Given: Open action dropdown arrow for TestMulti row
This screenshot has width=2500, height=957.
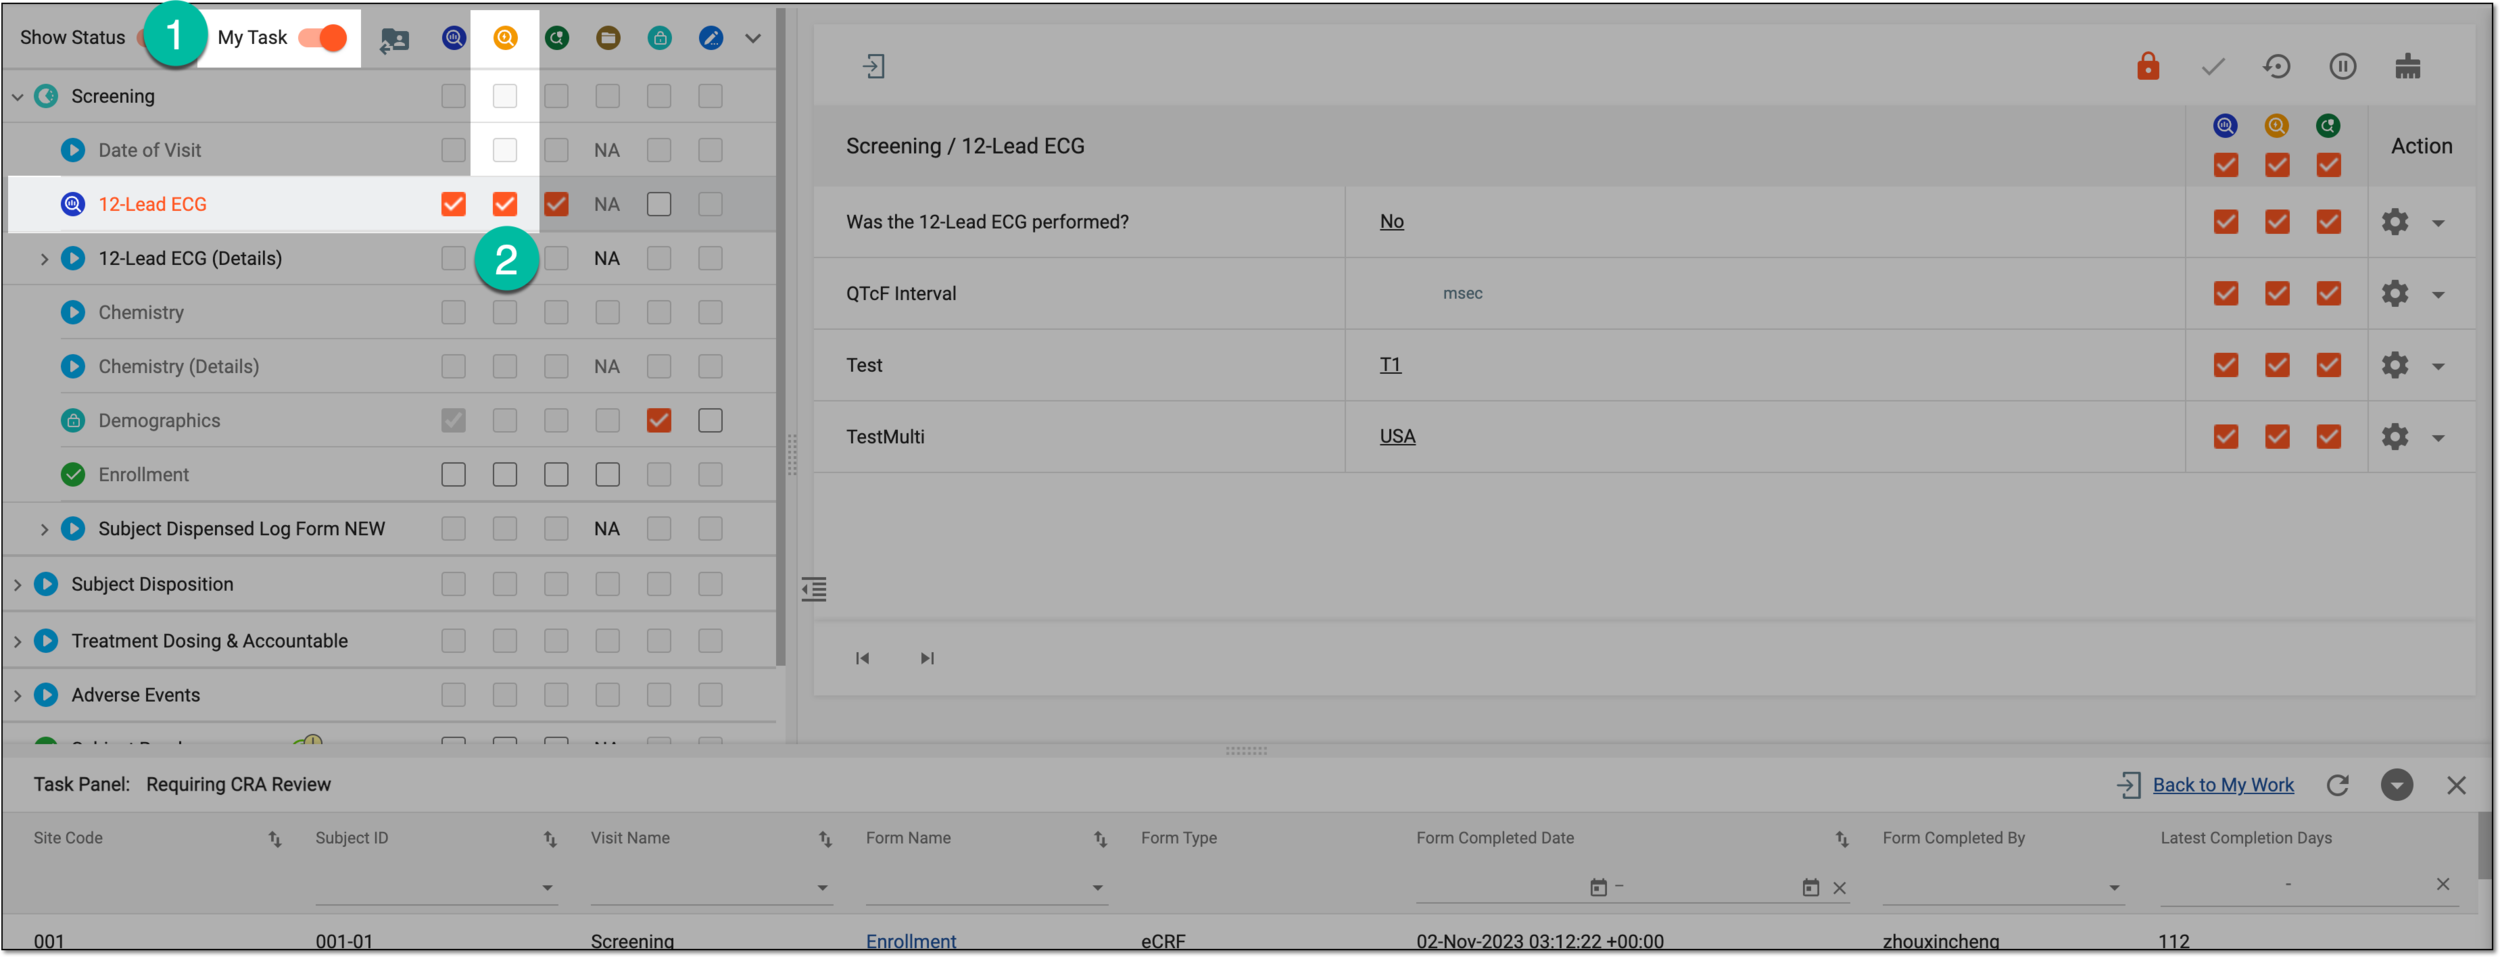Looking at the screenshot, I should (2439, 438).
